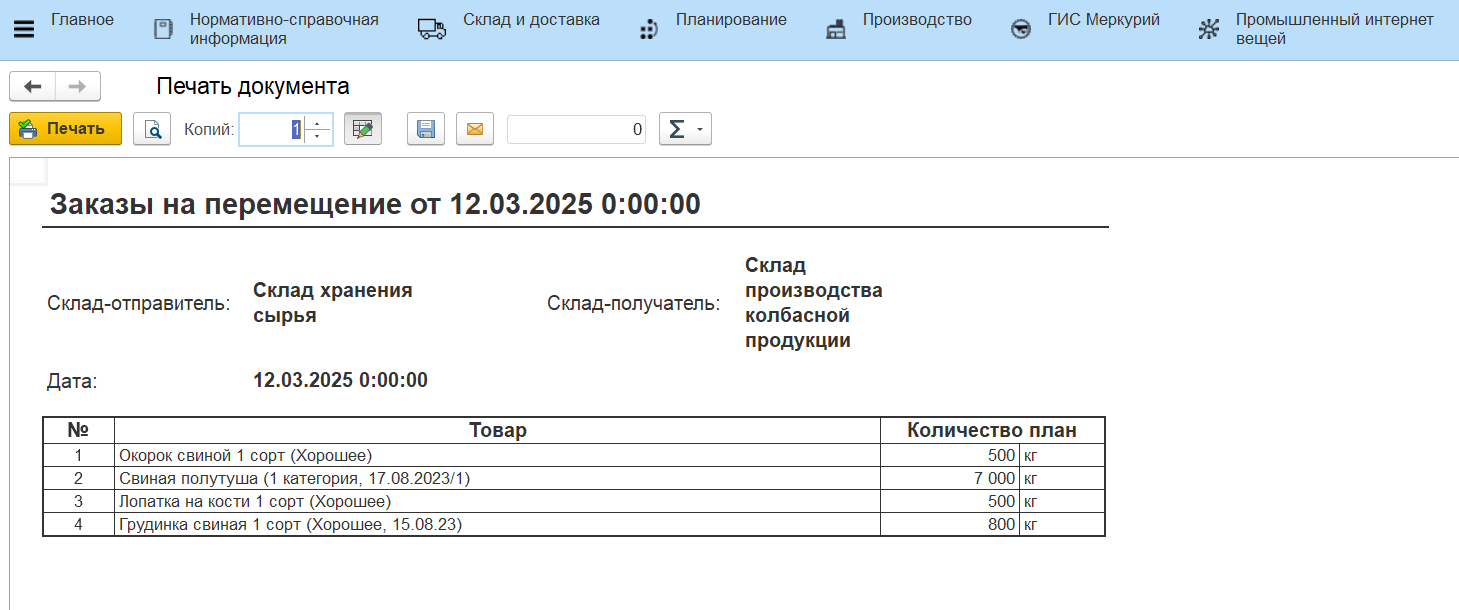Screen dimensions: 1459x610
Task: Increase number of copies with up arrow
Action: click(x=318, y=123)
